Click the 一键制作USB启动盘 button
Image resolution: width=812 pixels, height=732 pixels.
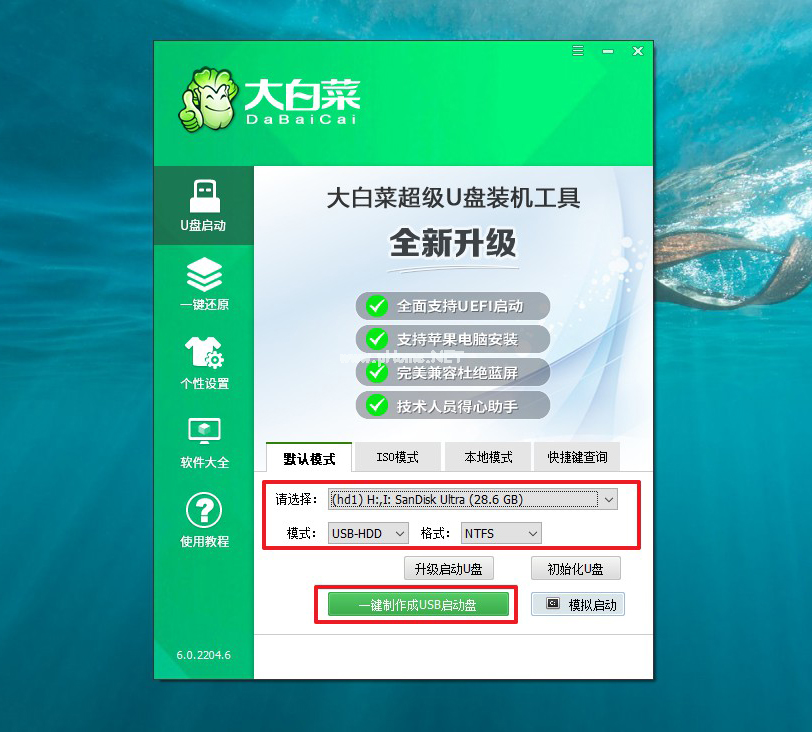pyautogui.click(x=417, y=604)
